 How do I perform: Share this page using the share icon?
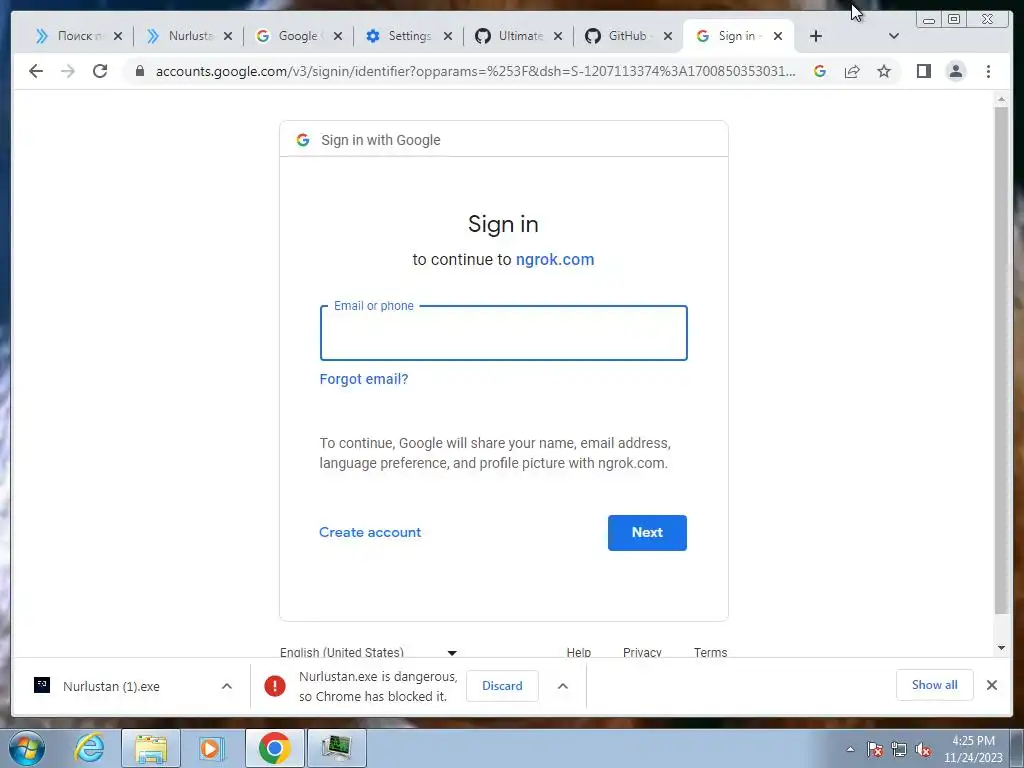coord(852,71)
